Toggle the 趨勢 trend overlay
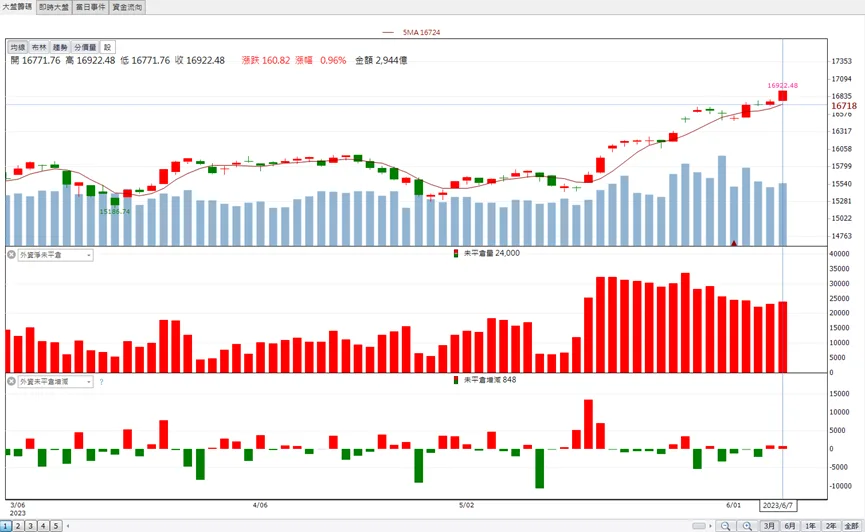Image resolution: width=865 pixels, height=532 pixels. tap(60, 47)
